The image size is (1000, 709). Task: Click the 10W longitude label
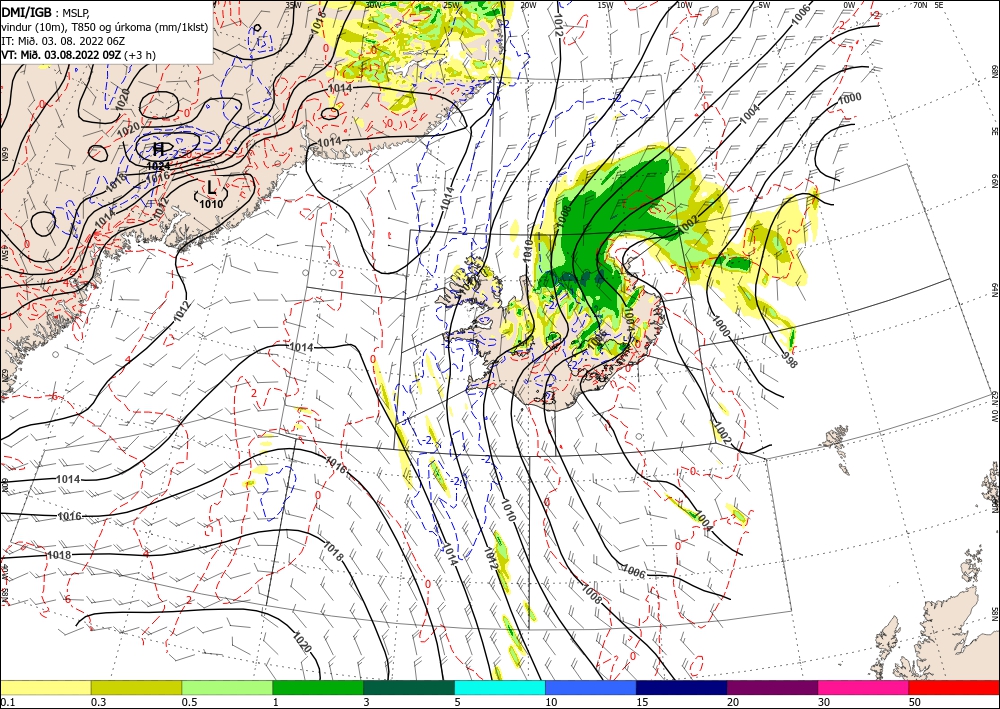(x=684, y=5)
